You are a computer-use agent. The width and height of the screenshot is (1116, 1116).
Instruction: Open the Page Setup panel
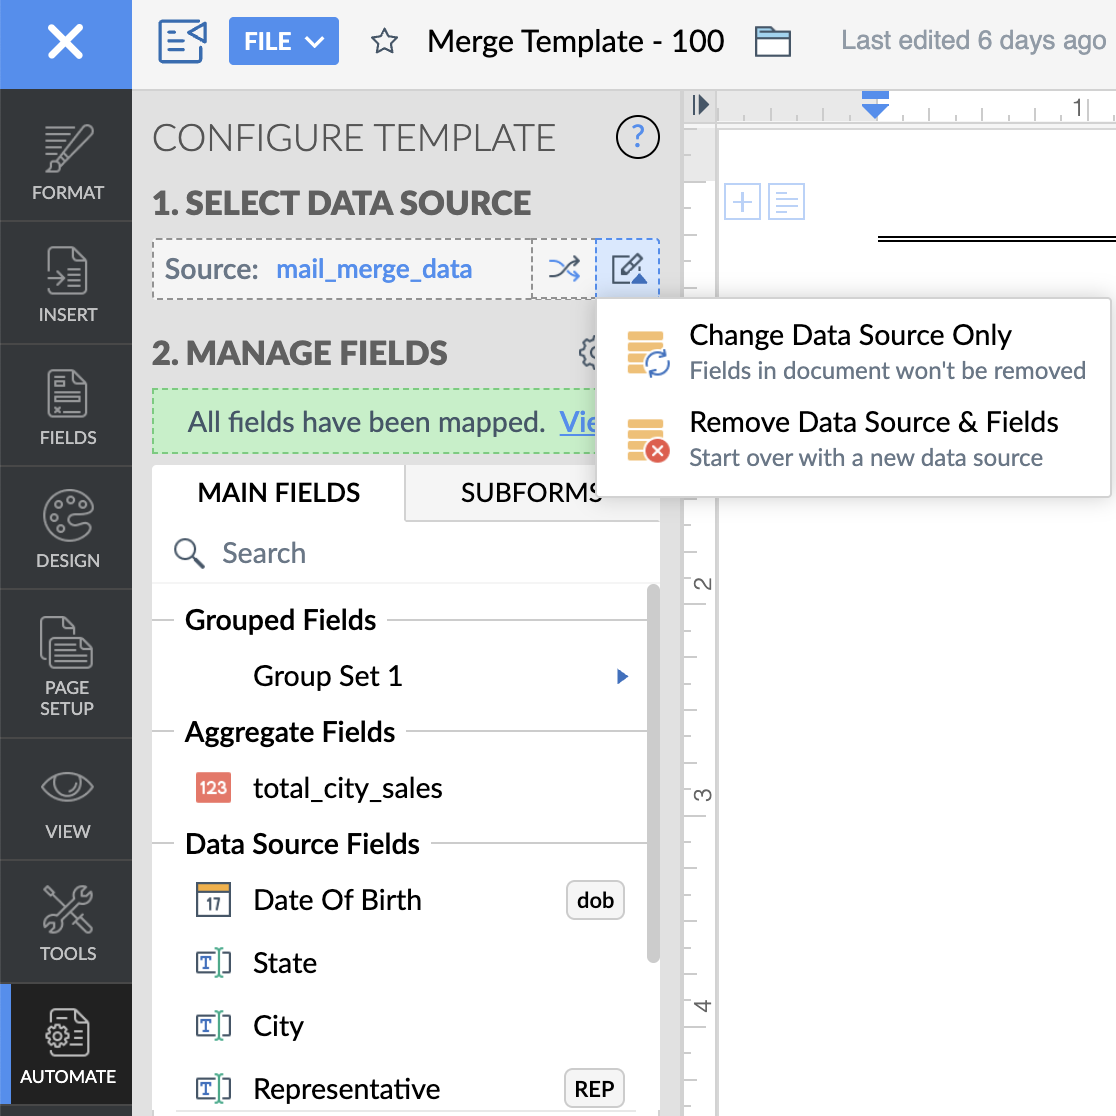pos(67,665)
